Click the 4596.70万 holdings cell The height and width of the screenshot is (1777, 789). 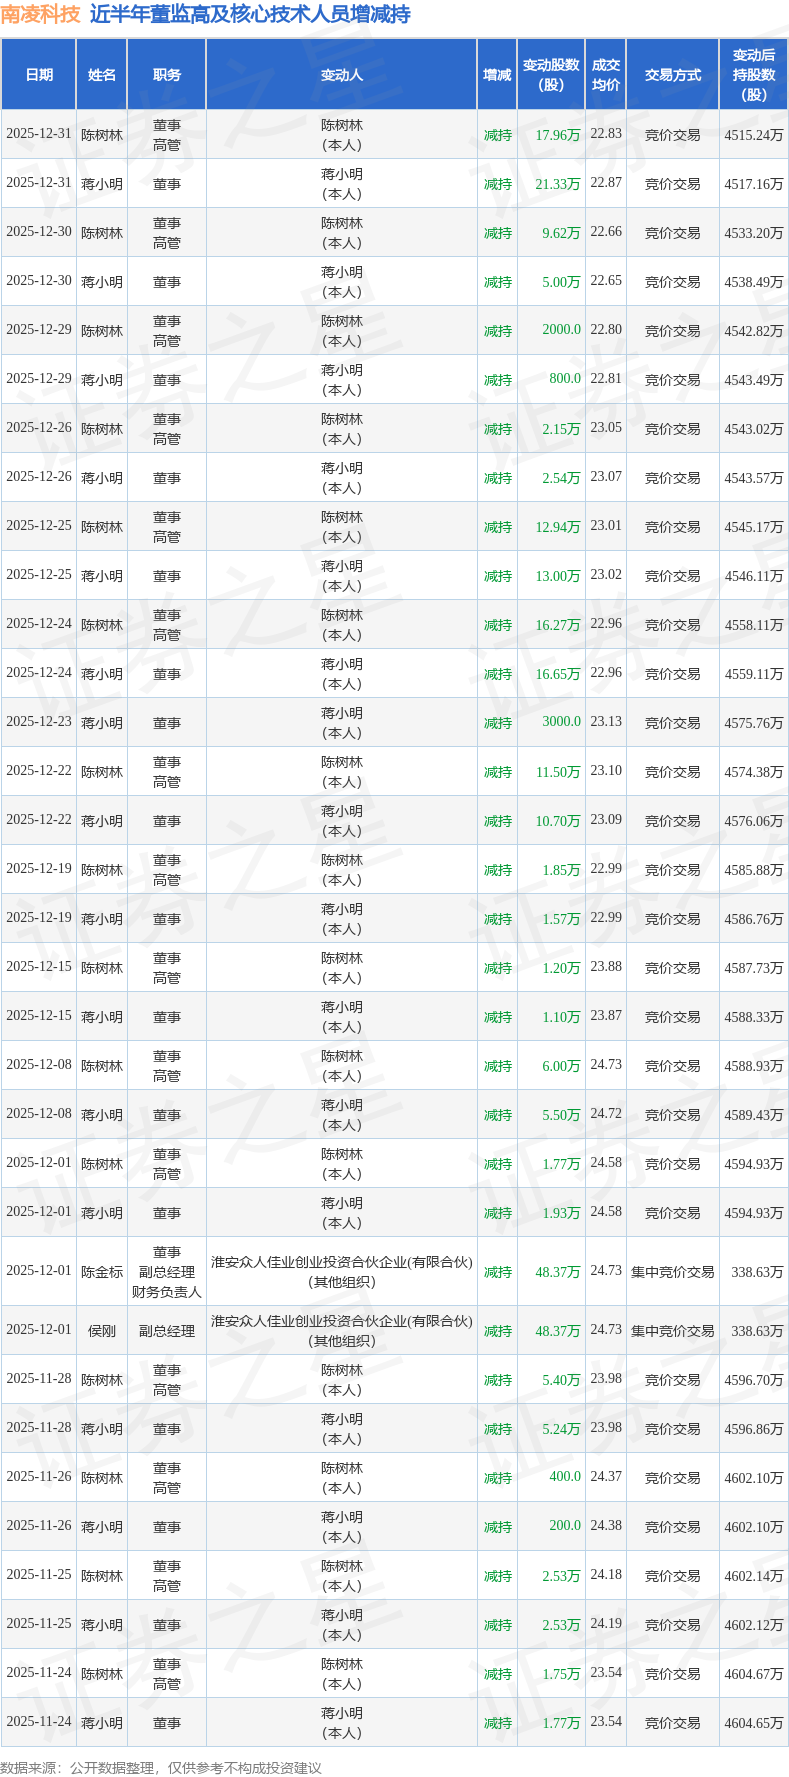tap(754, 1380)
